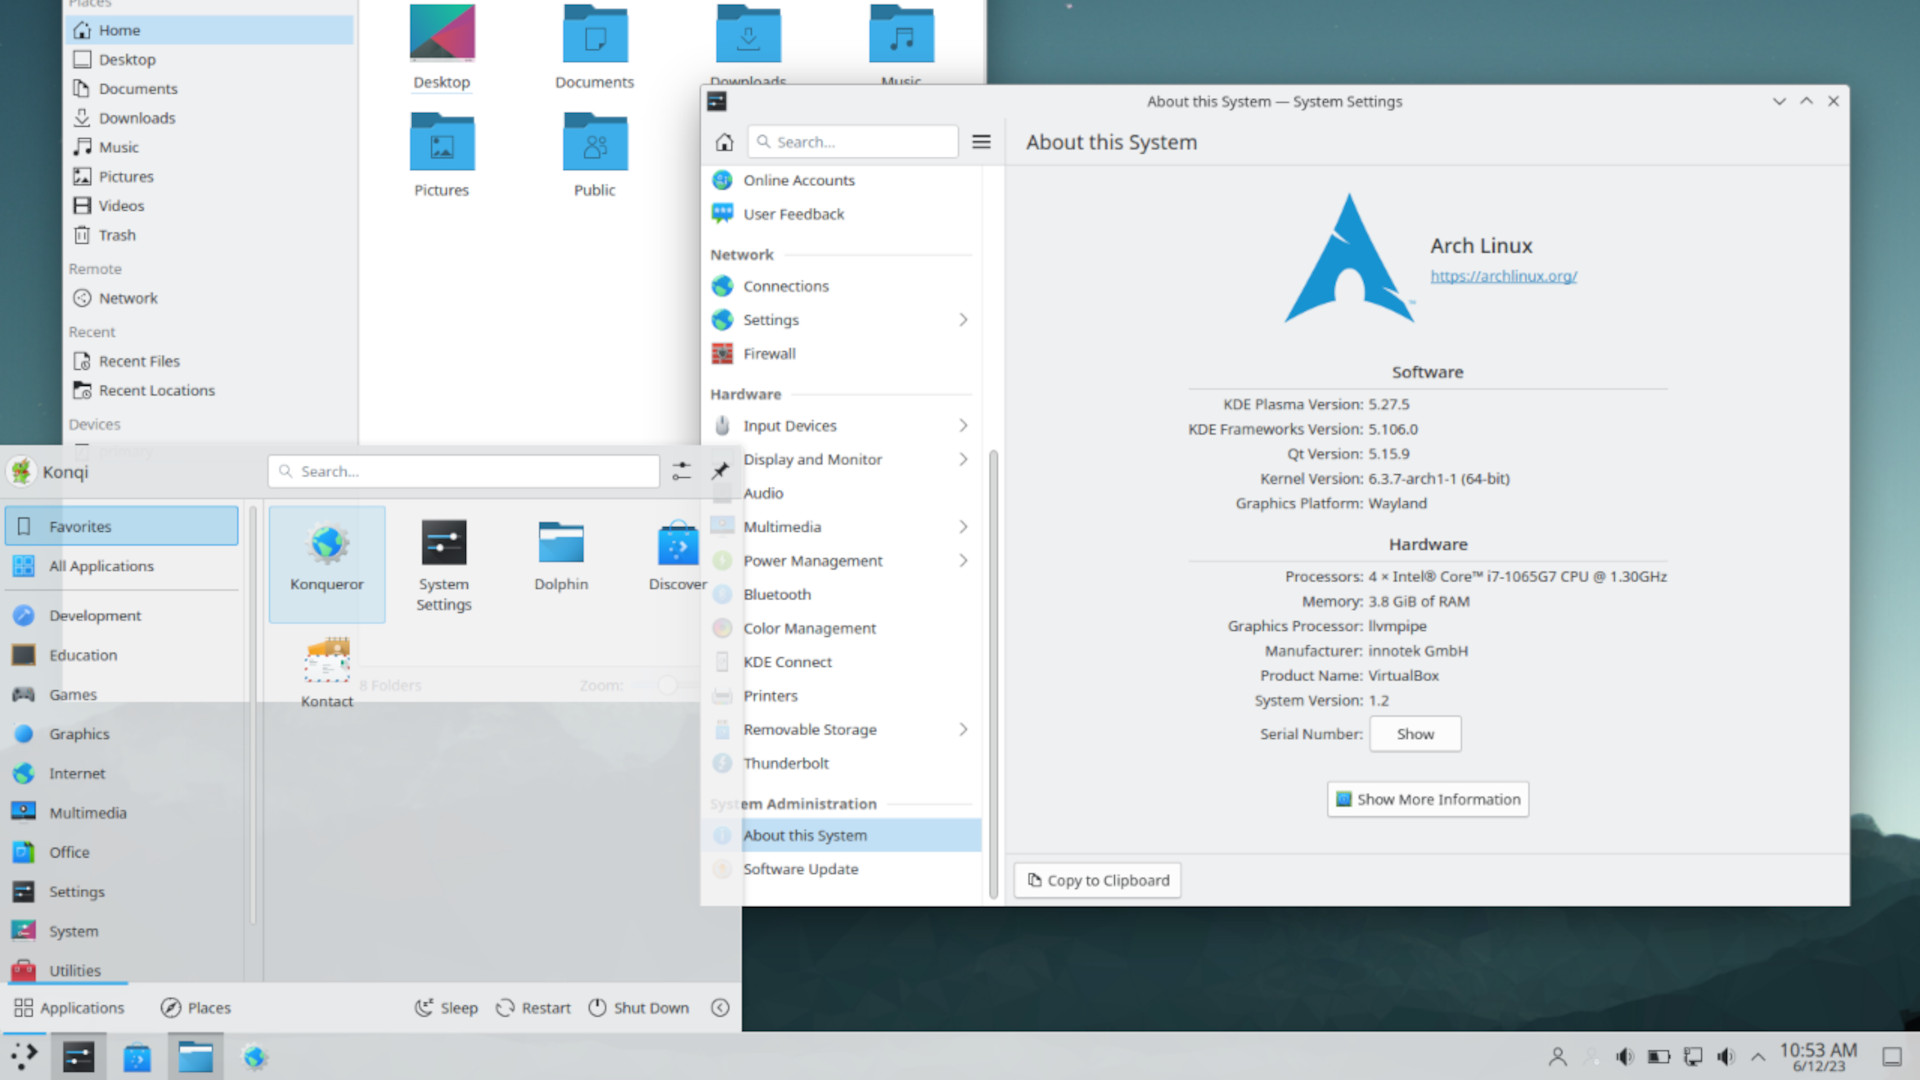Select the All Applications category
Viewport: 1920px width, 1080px height.
122,566
